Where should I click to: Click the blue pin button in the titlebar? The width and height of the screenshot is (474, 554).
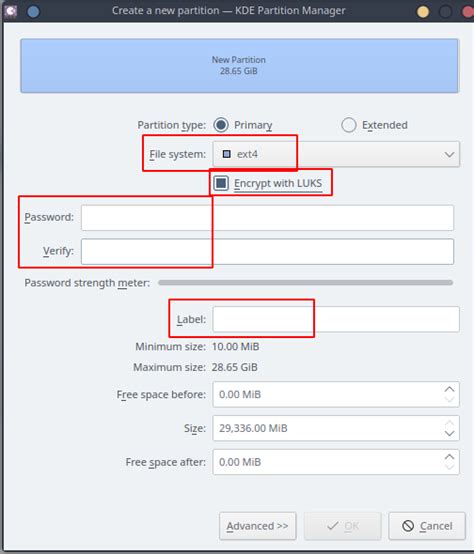tap(33, 11)
